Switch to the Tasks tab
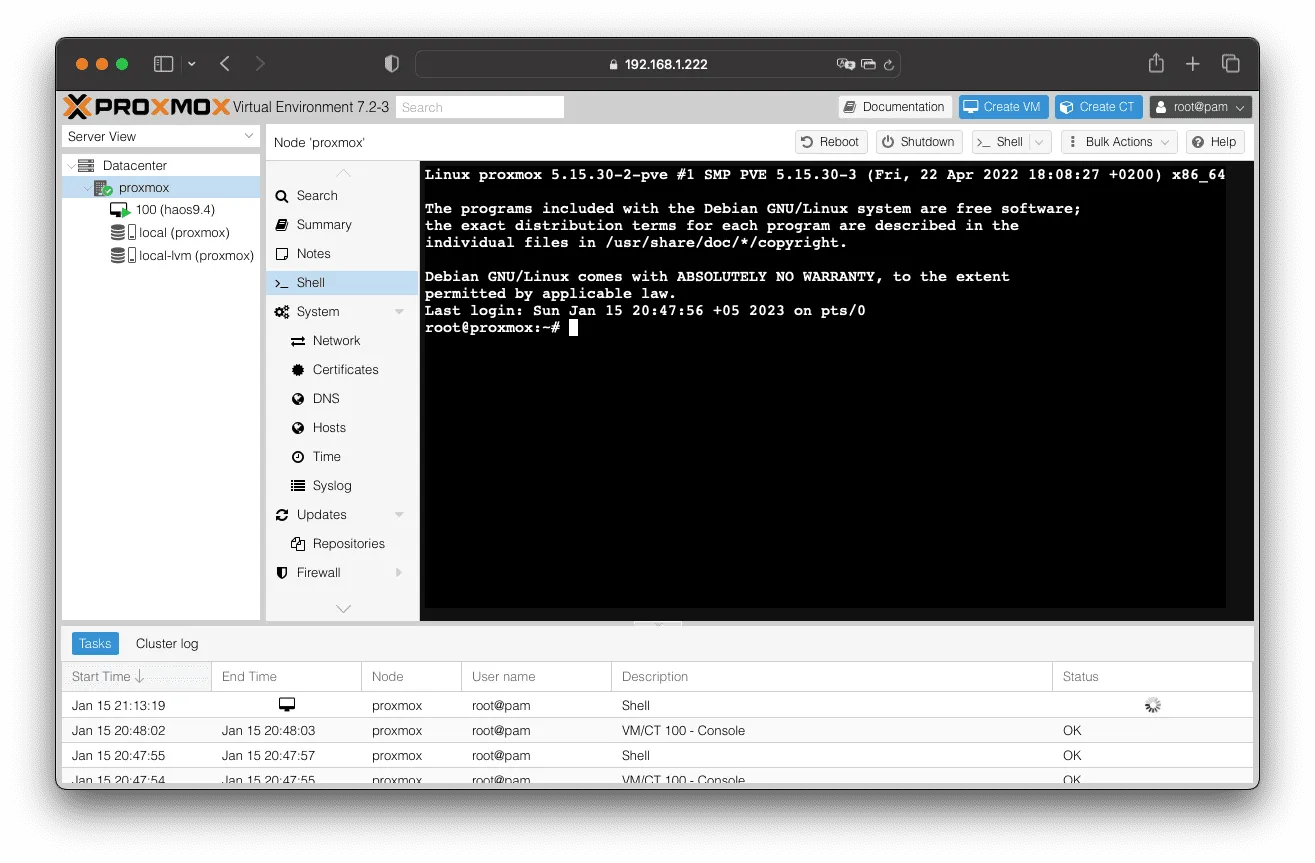Viewport: 1315px width, 863px height. click(95, 644)
